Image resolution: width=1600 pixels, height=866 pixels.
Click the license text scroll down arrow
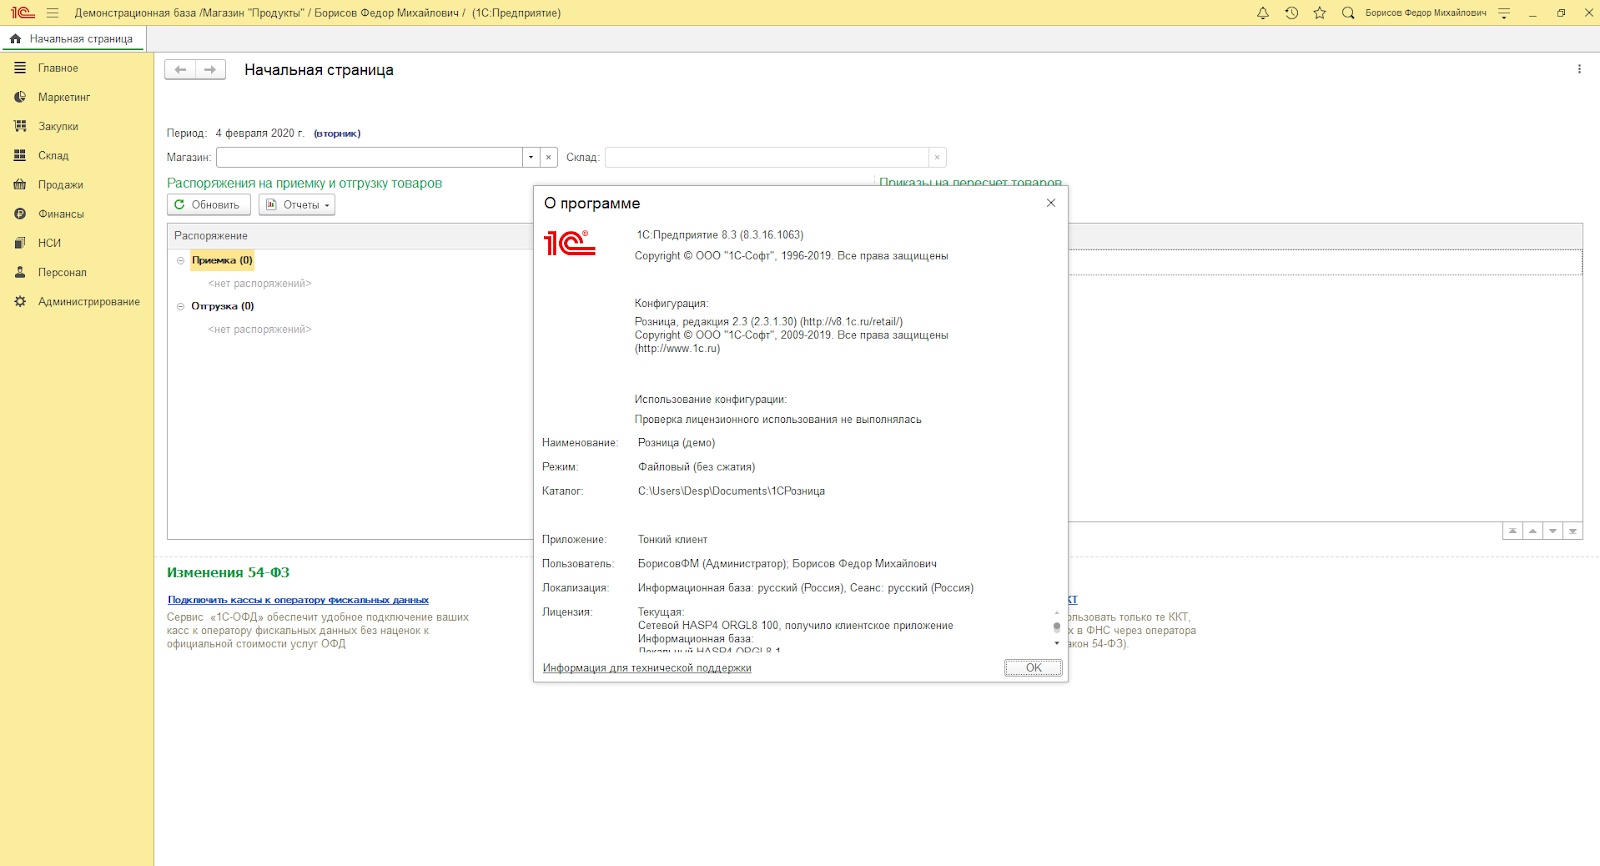click(1057, 644)
